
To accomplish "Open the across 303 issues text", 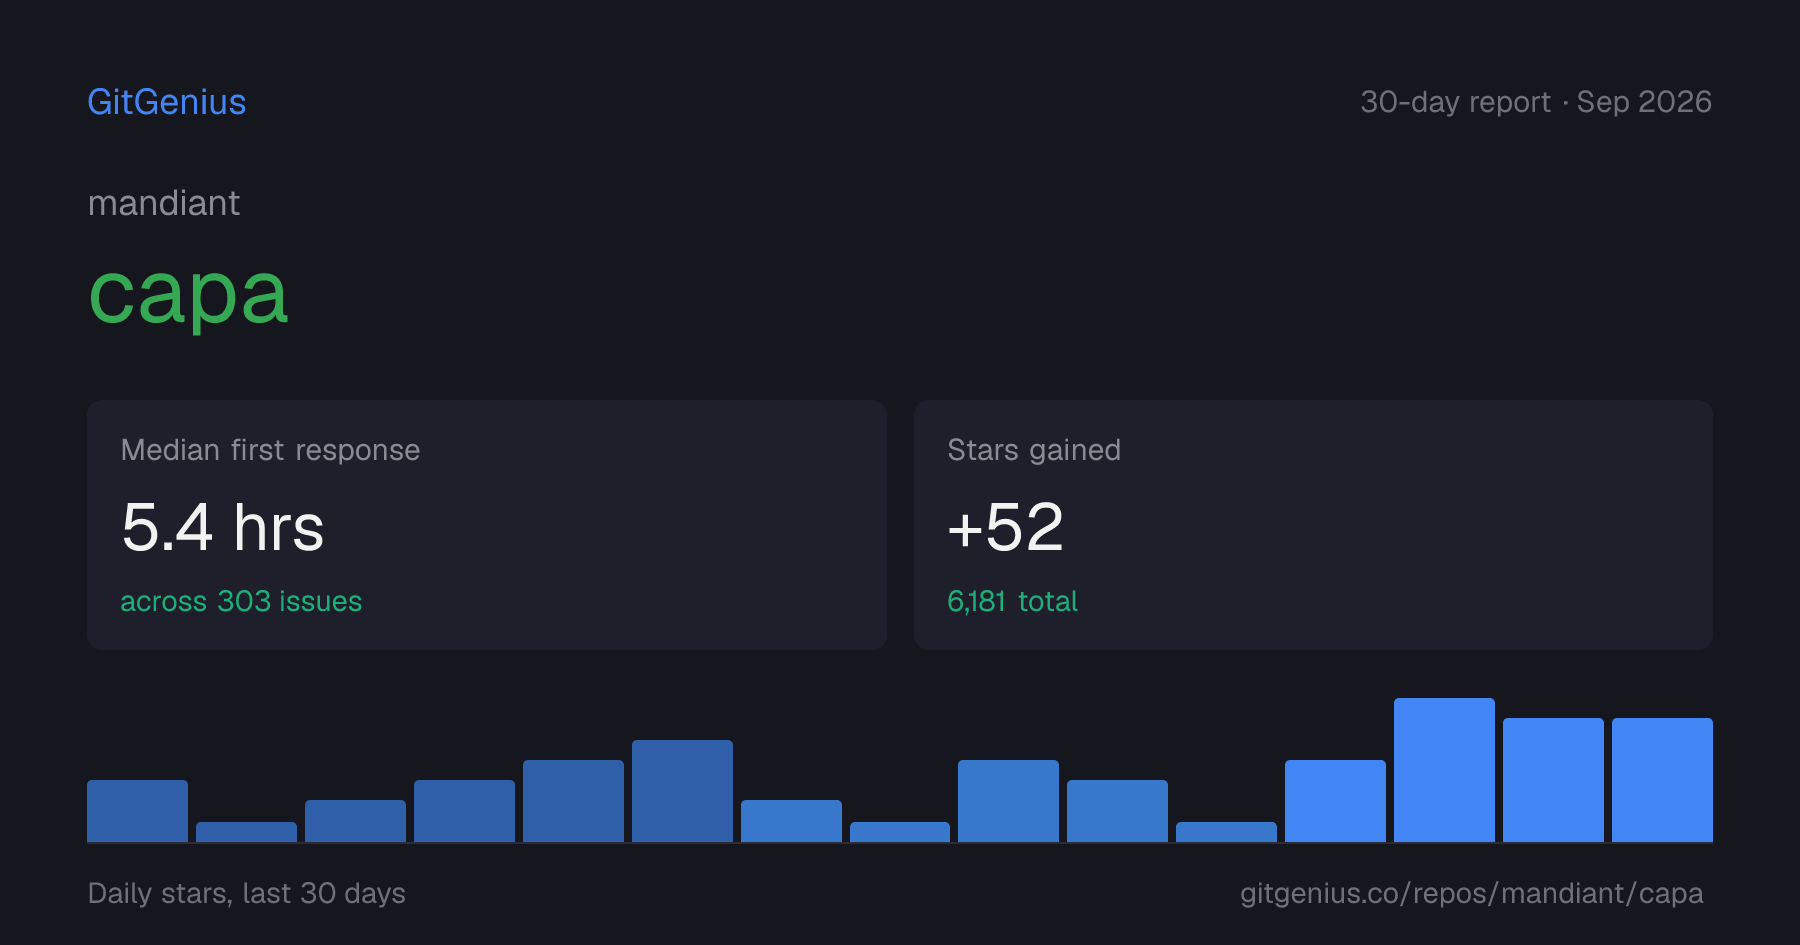I will [x=241, y=601].
